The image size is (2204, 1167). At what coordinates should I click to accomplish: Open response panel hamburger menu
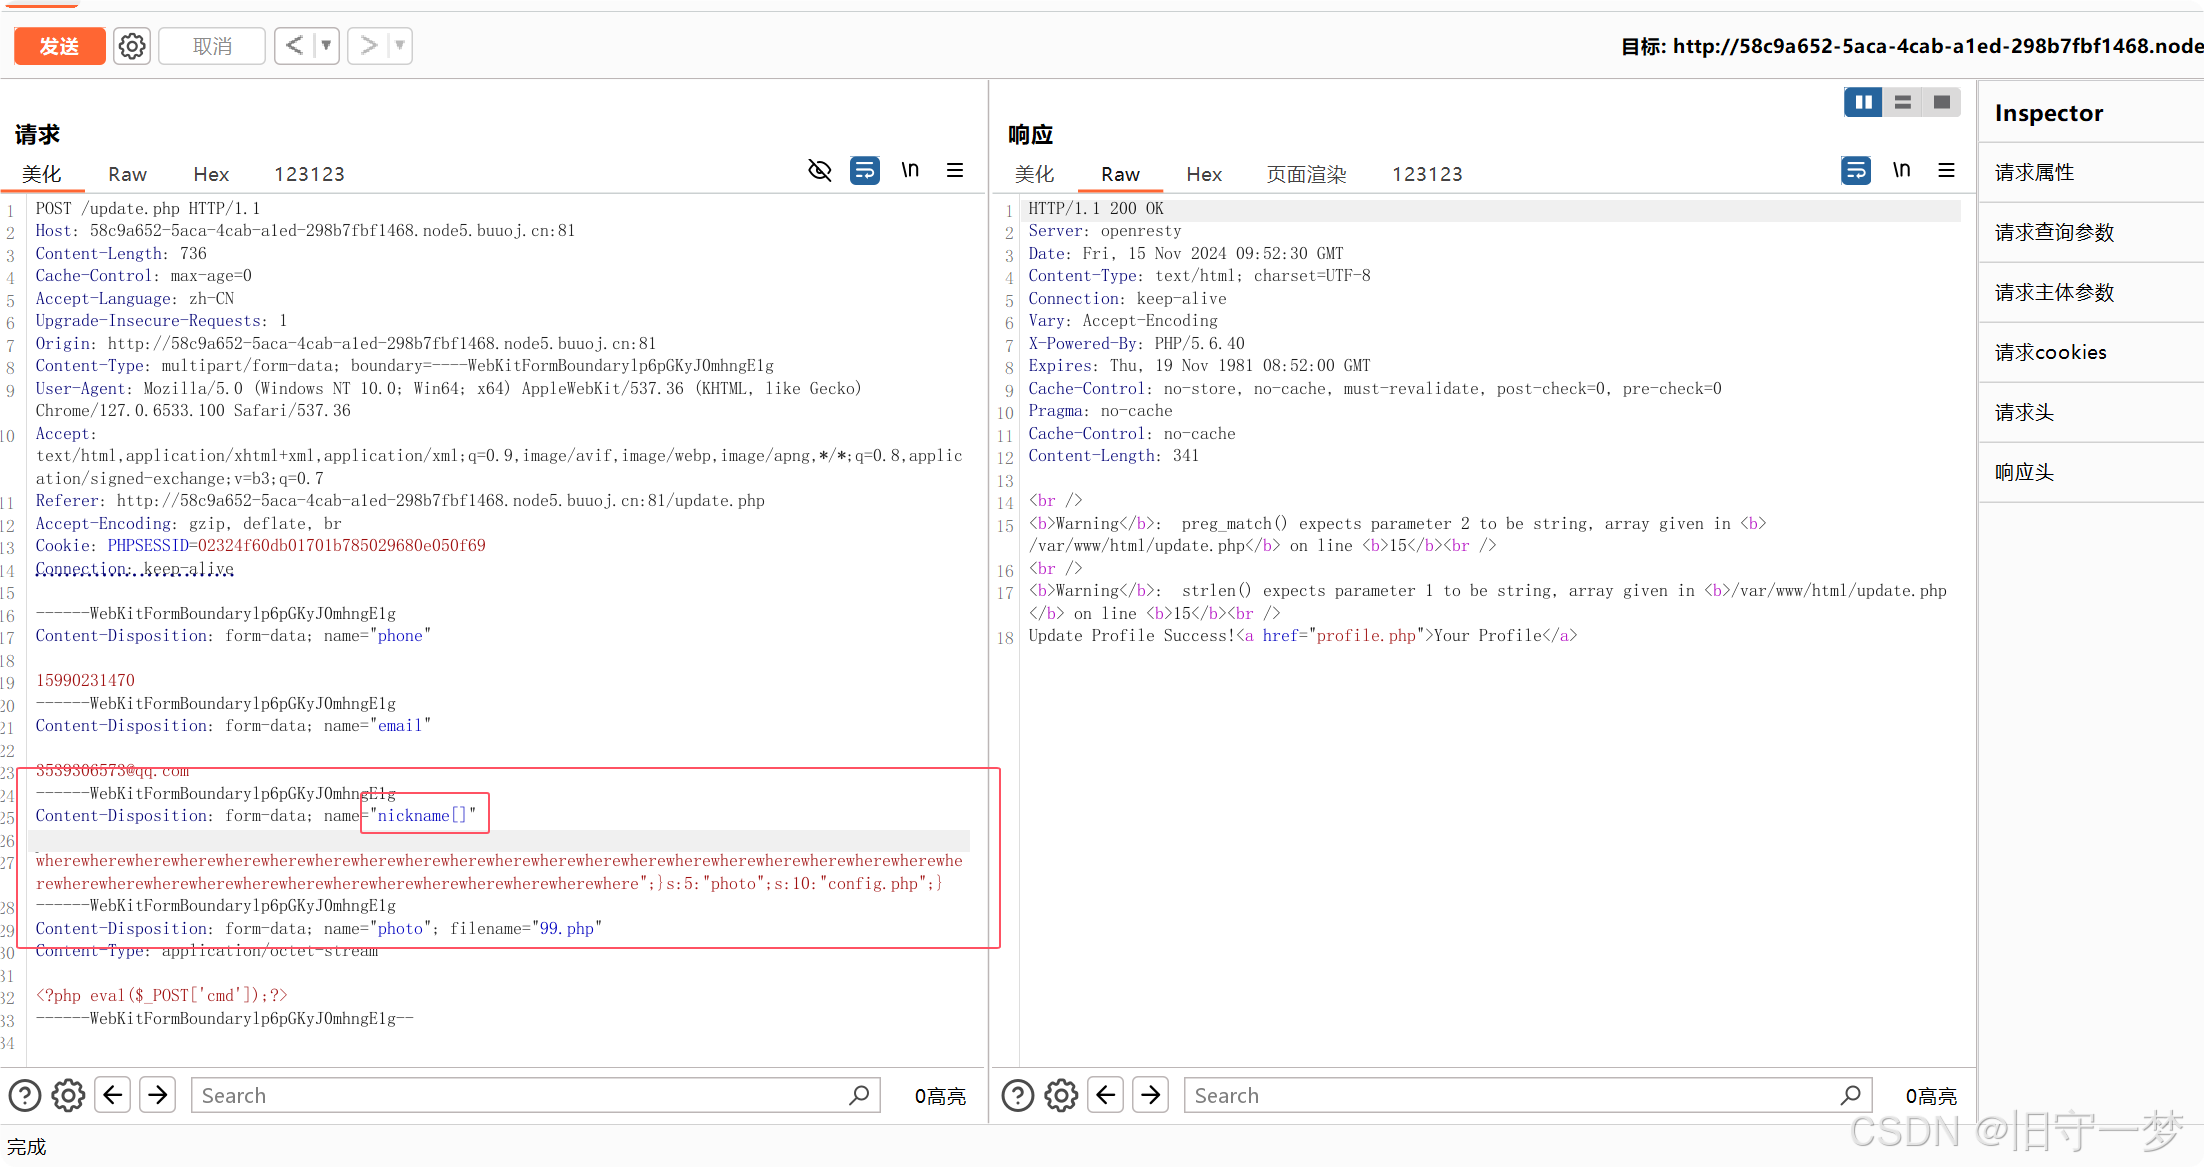(x=1946, y=170)
